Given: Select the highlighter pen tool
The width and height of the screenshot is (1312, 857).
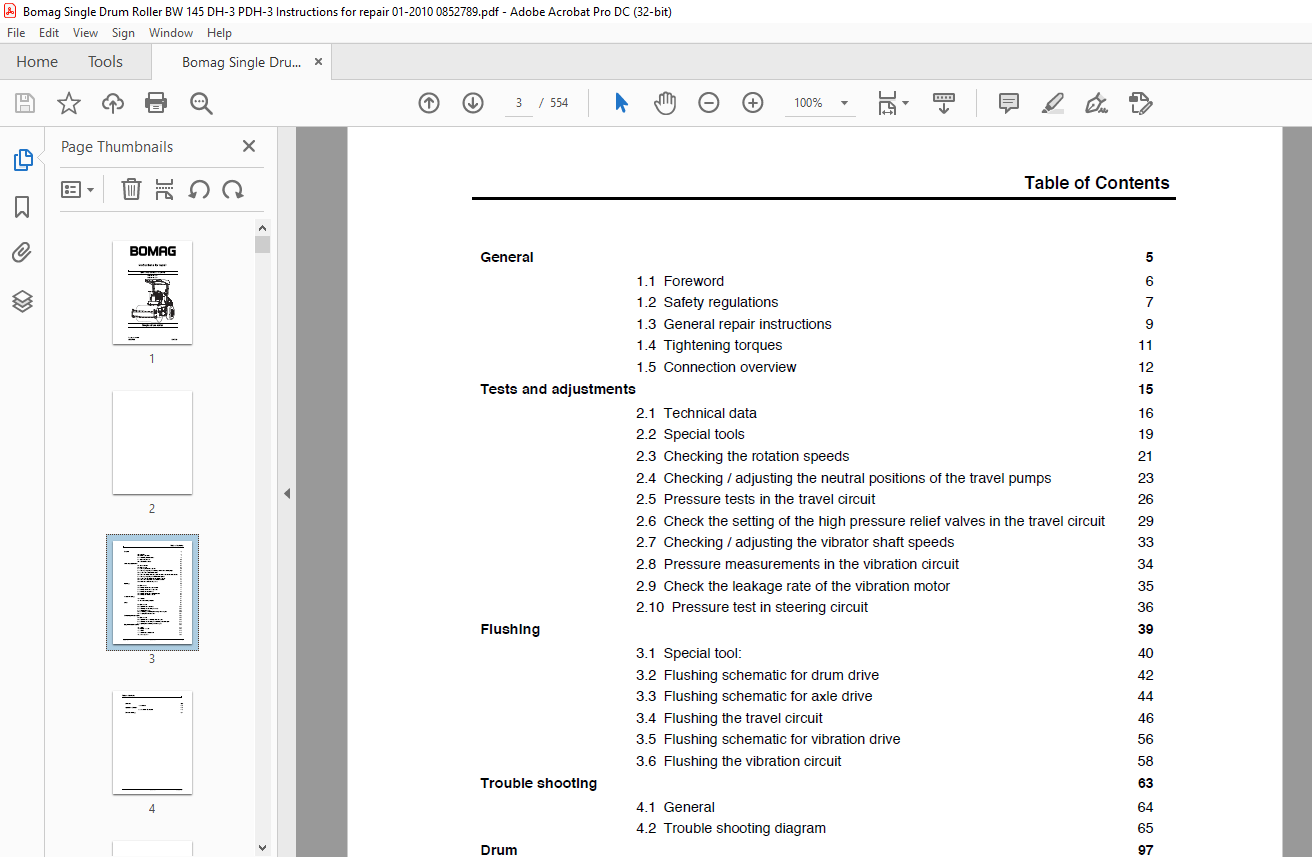Looking at the screenshot, I should (1052, 103).
